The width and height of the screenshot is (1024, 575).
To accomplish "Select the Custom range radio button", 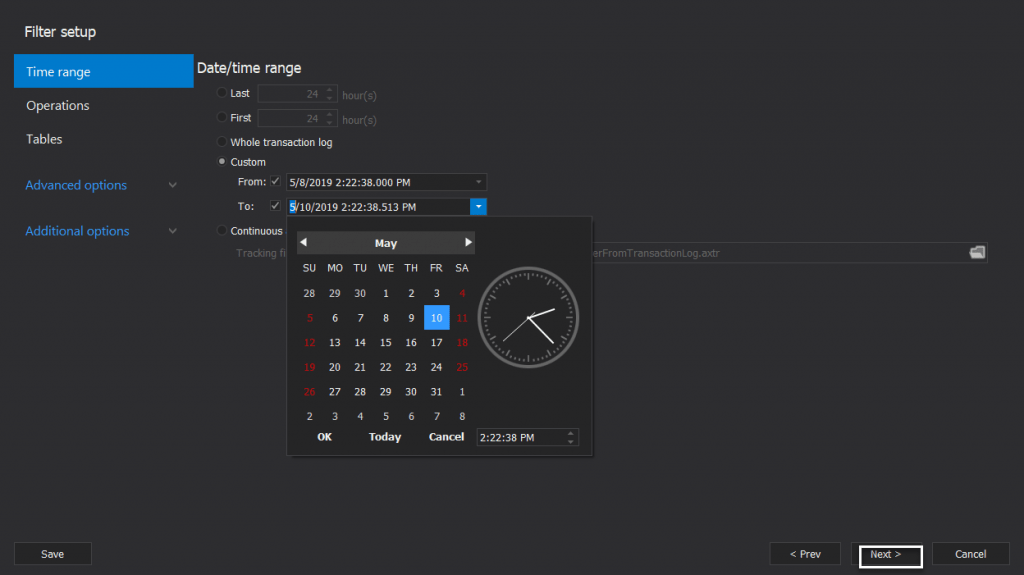I will pyautogui.click(x=222, y=161).
